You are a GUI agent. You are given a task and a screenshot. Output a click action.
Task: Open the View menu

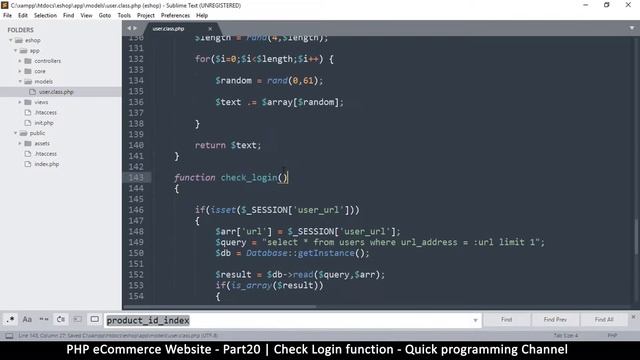click(x=87, y=15)
